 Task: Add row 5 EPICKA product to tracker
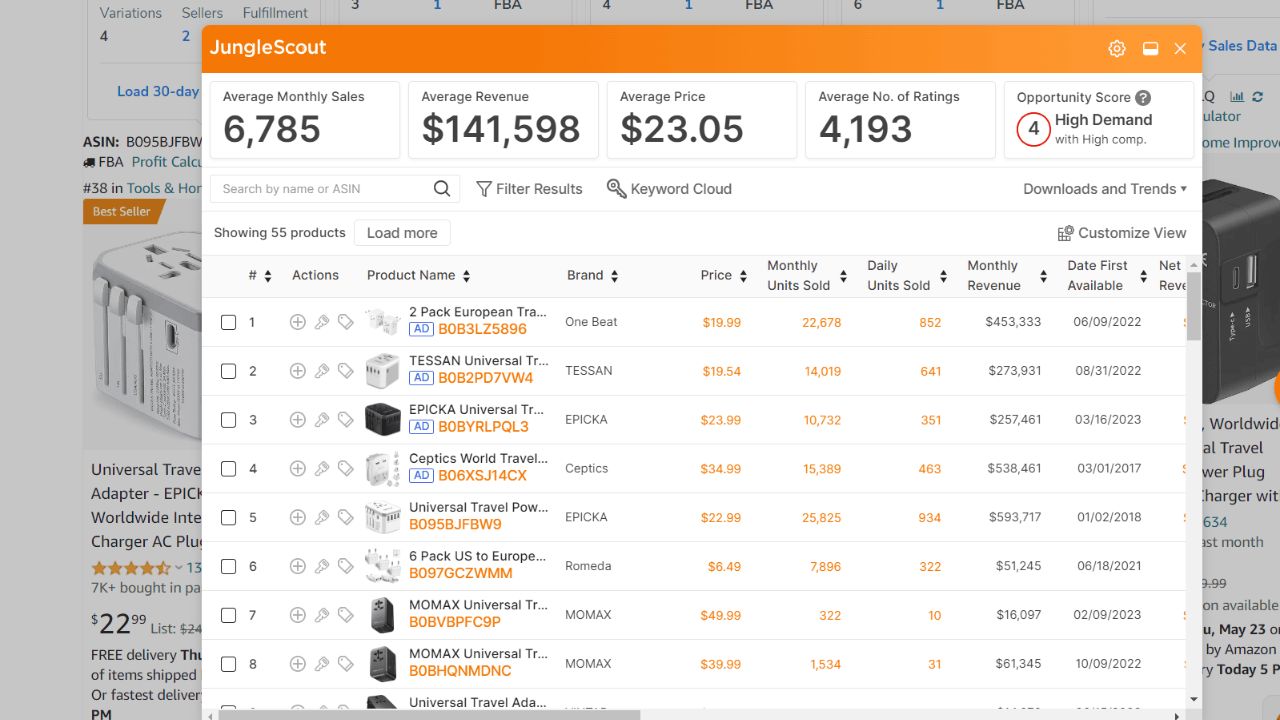(x=297, y=517)
